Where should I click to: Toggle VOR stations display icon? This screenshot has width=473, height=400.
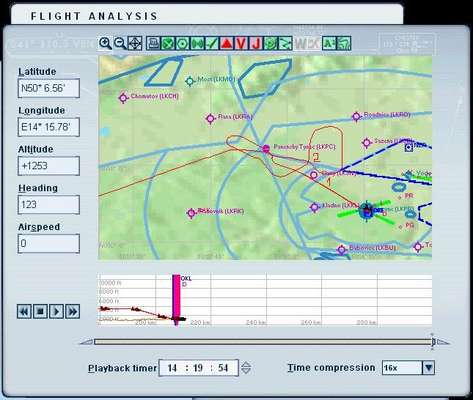tap(182, 43)
